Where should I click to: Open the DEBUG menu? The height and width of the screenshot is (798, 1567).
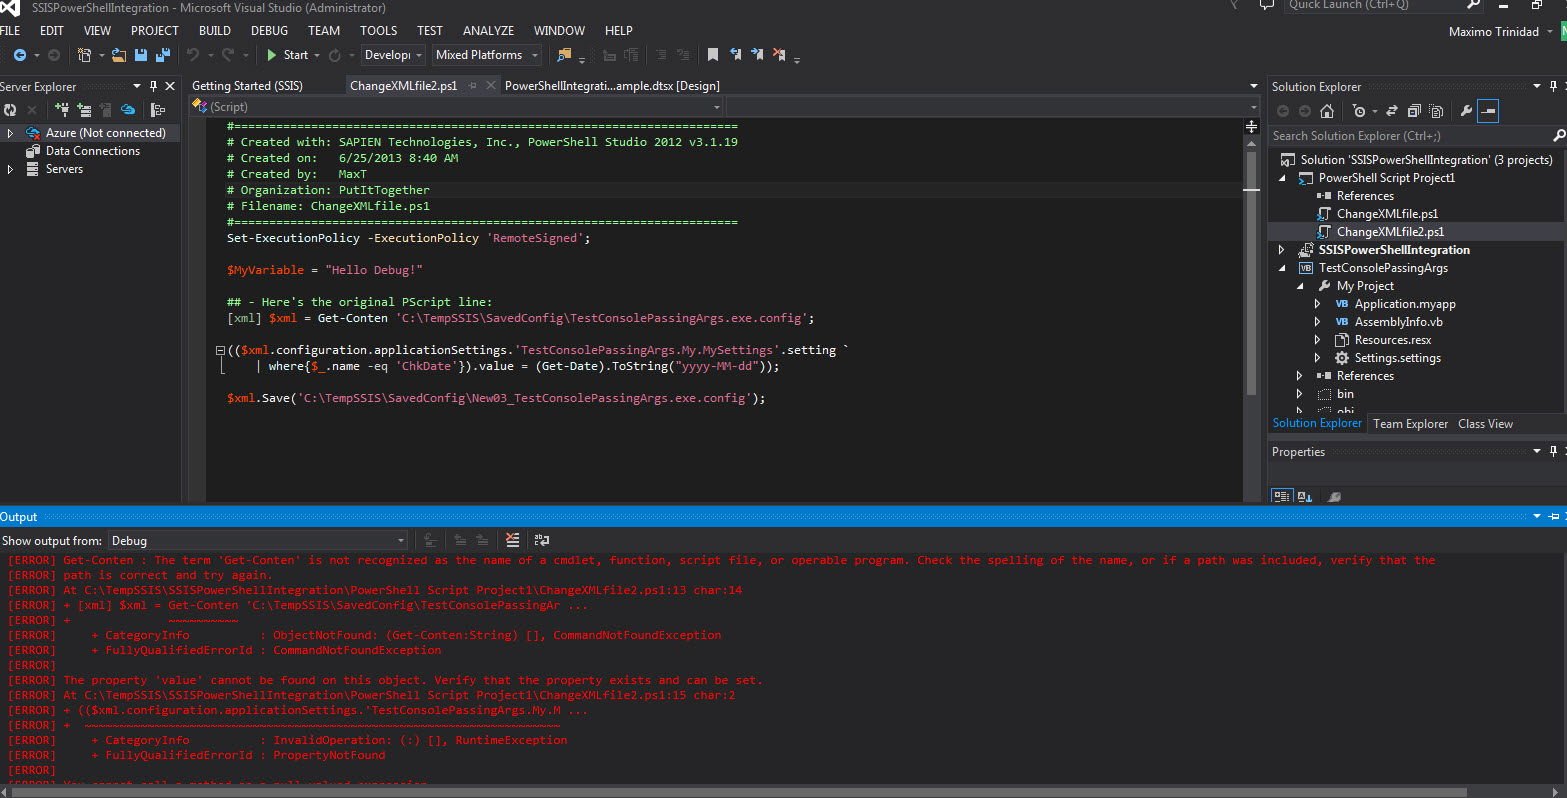(269, 30)
